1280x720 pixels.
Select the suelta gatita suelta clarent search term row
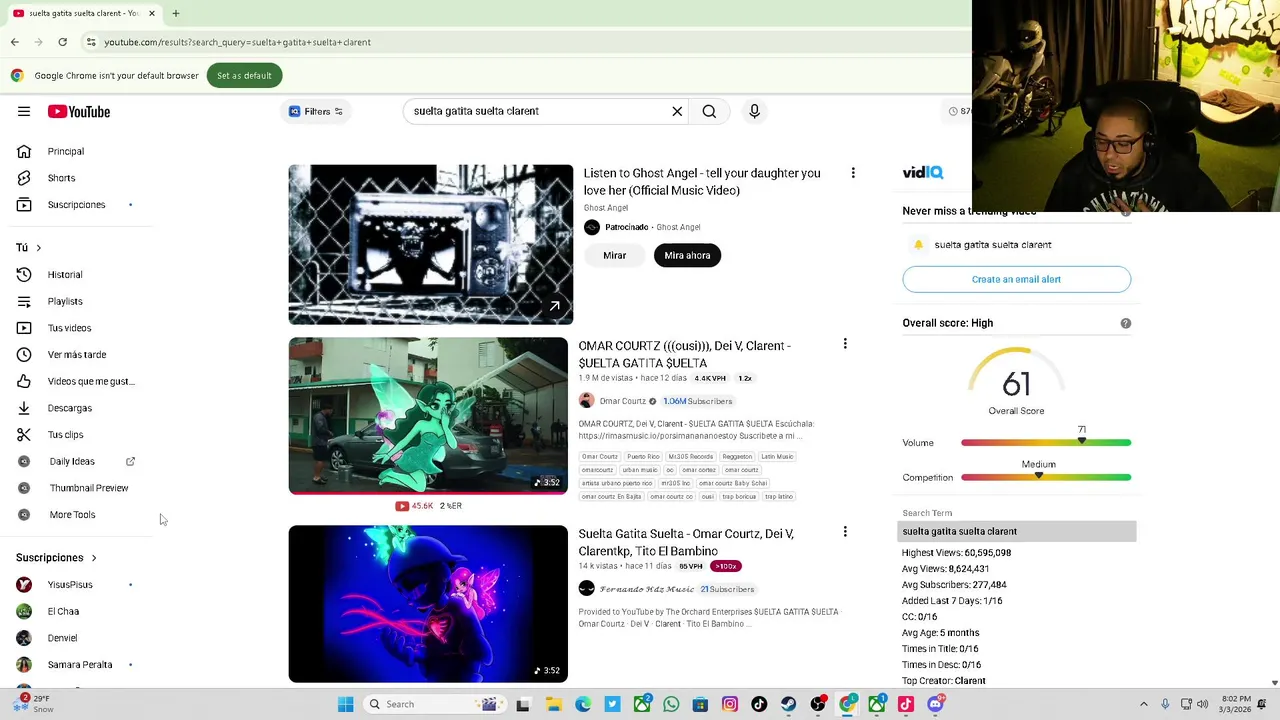[x=1017, y=531]
